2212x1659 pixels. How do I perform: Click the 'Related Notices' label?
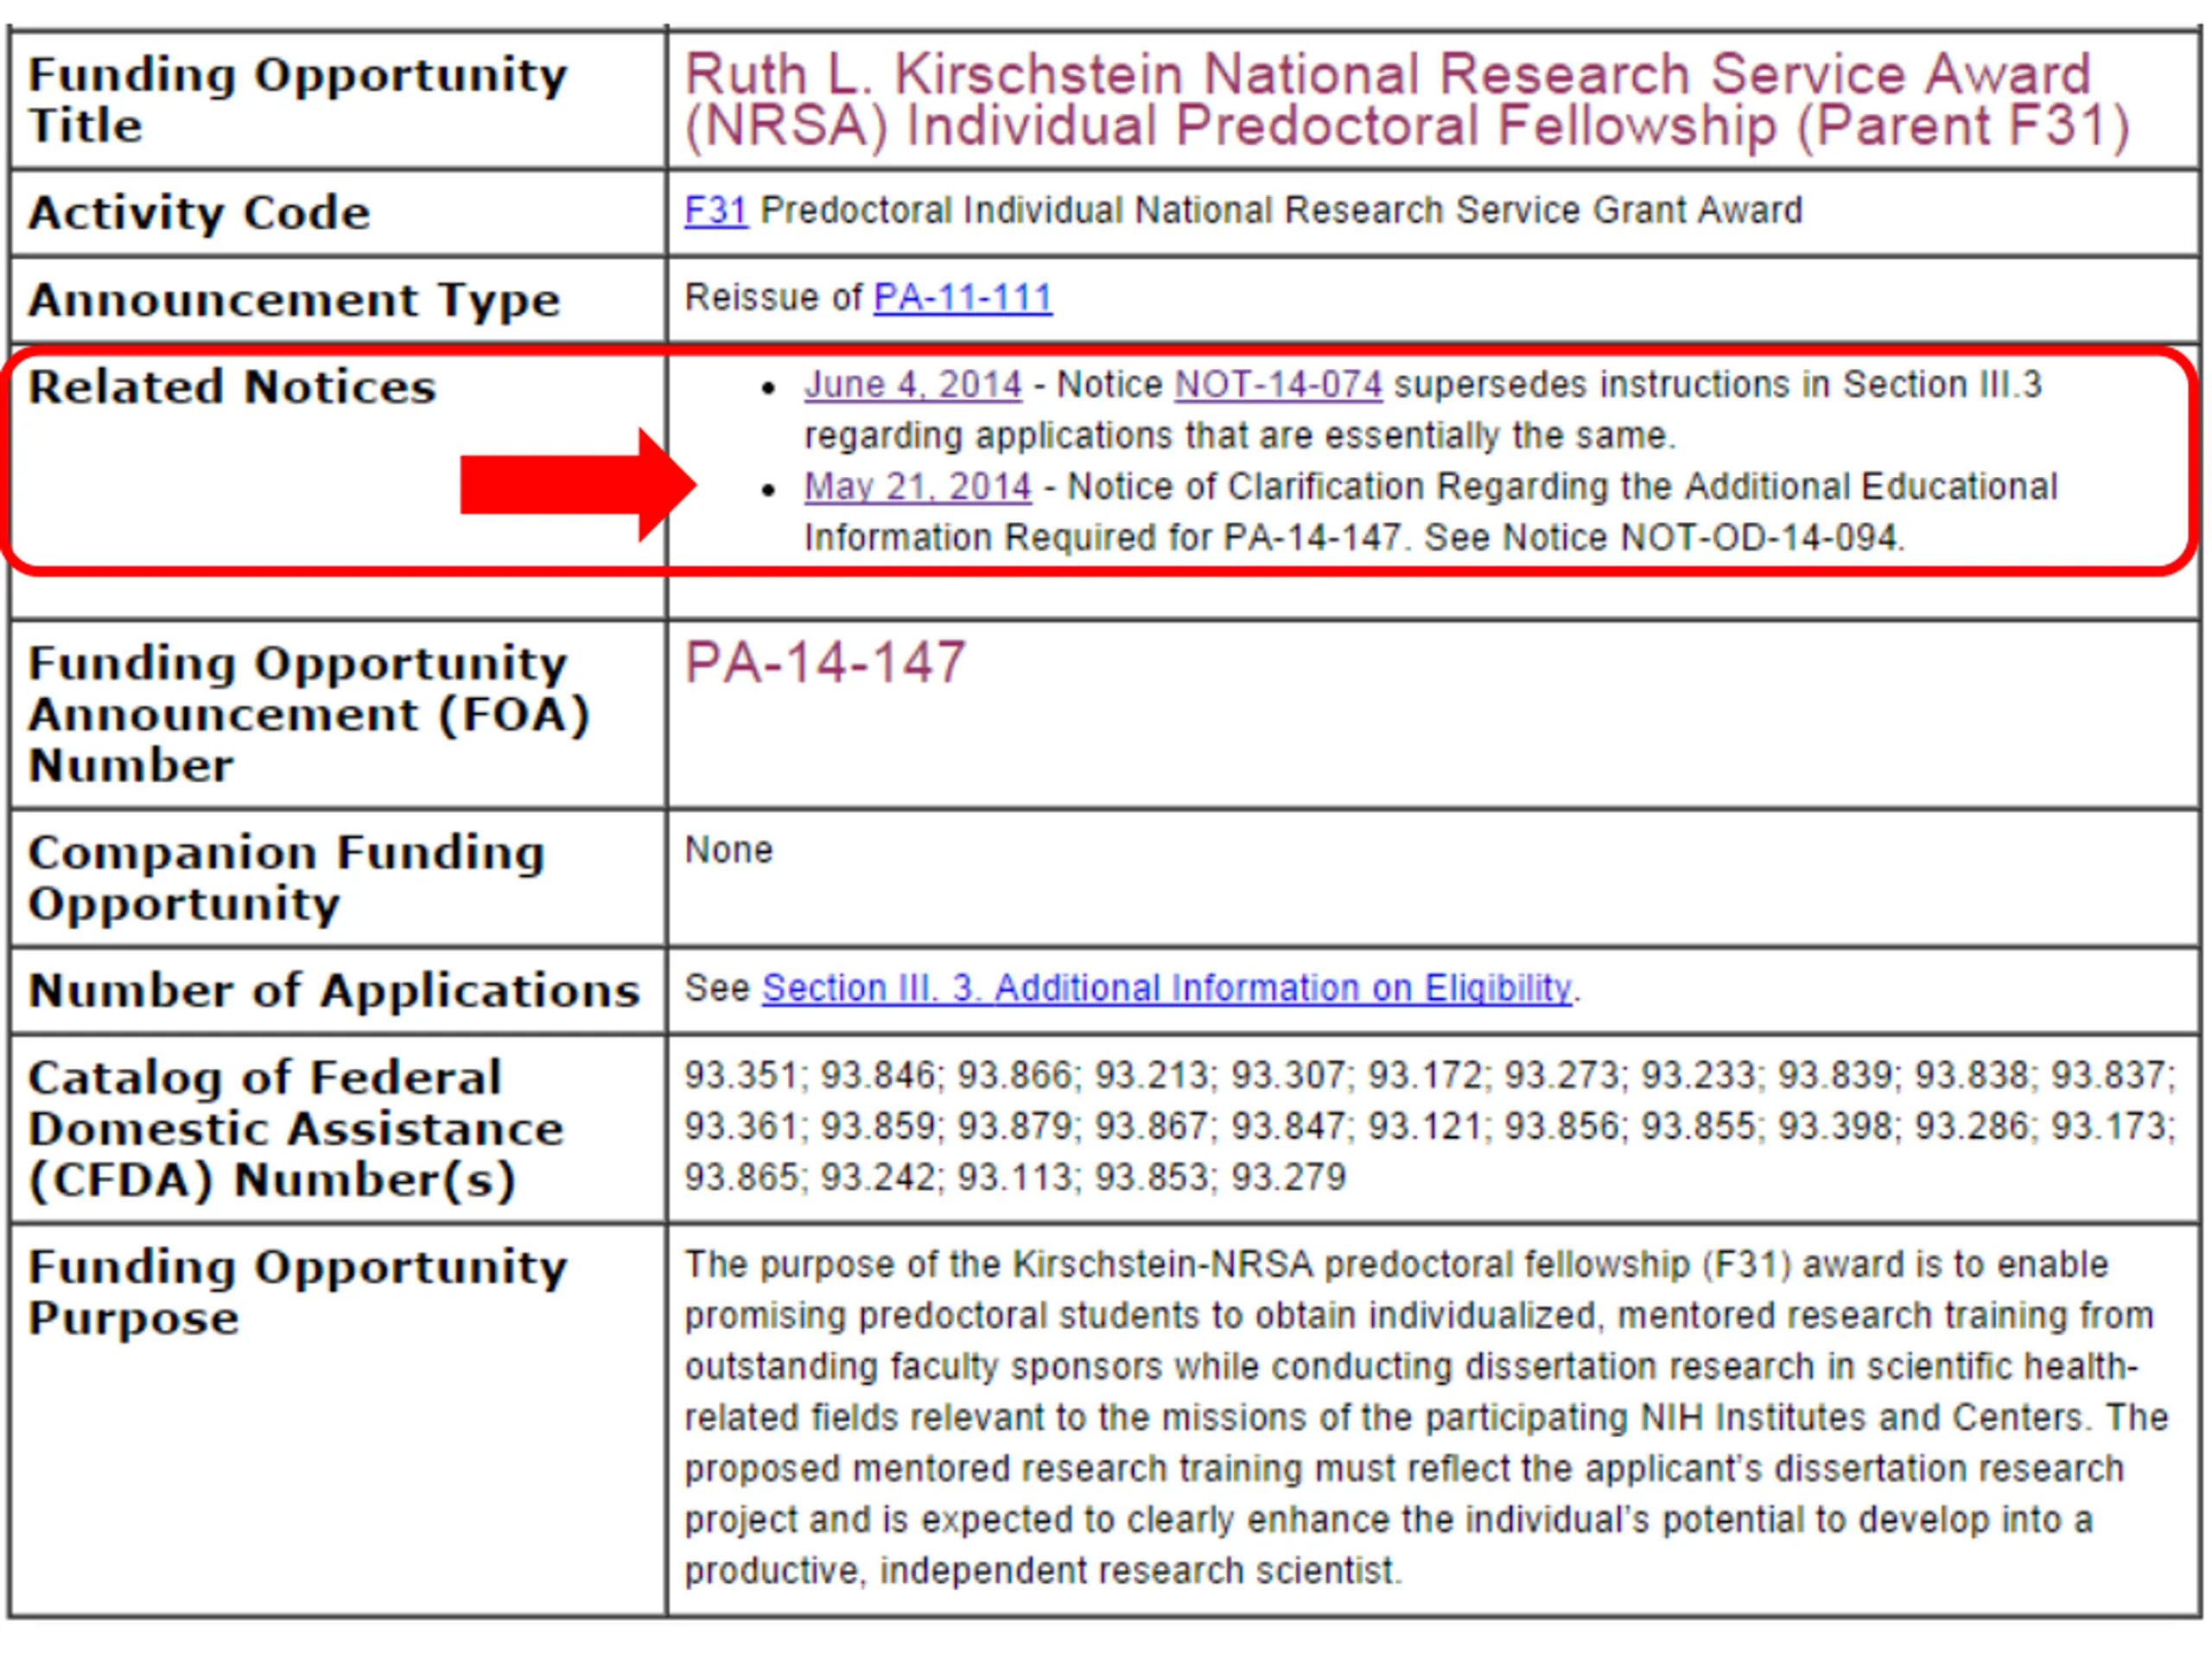point(232,387)
